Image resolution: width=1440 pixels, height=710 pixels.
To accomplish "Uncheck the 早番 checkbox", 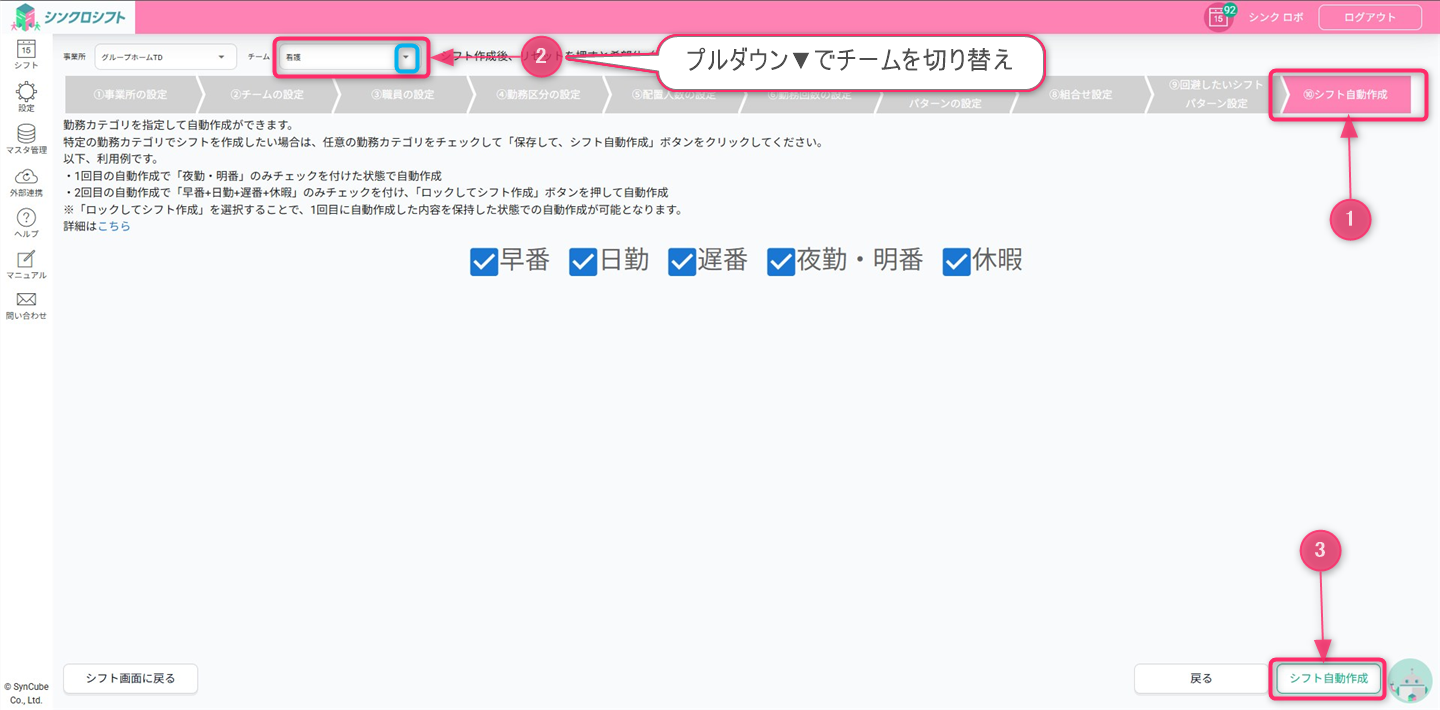I will [x=484, y=262].
